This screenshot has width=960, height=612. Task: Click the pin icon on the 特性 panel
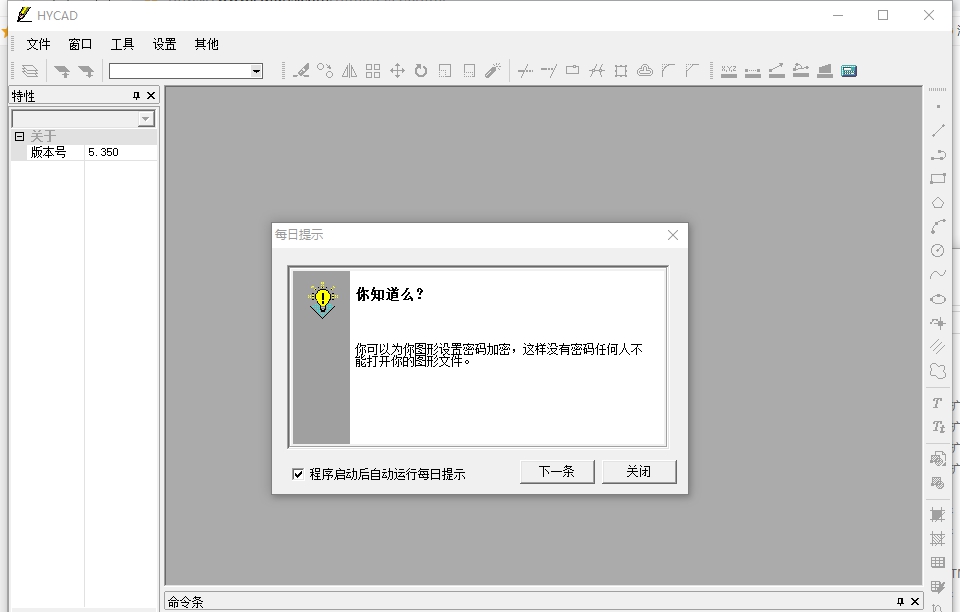pos(139,96)
